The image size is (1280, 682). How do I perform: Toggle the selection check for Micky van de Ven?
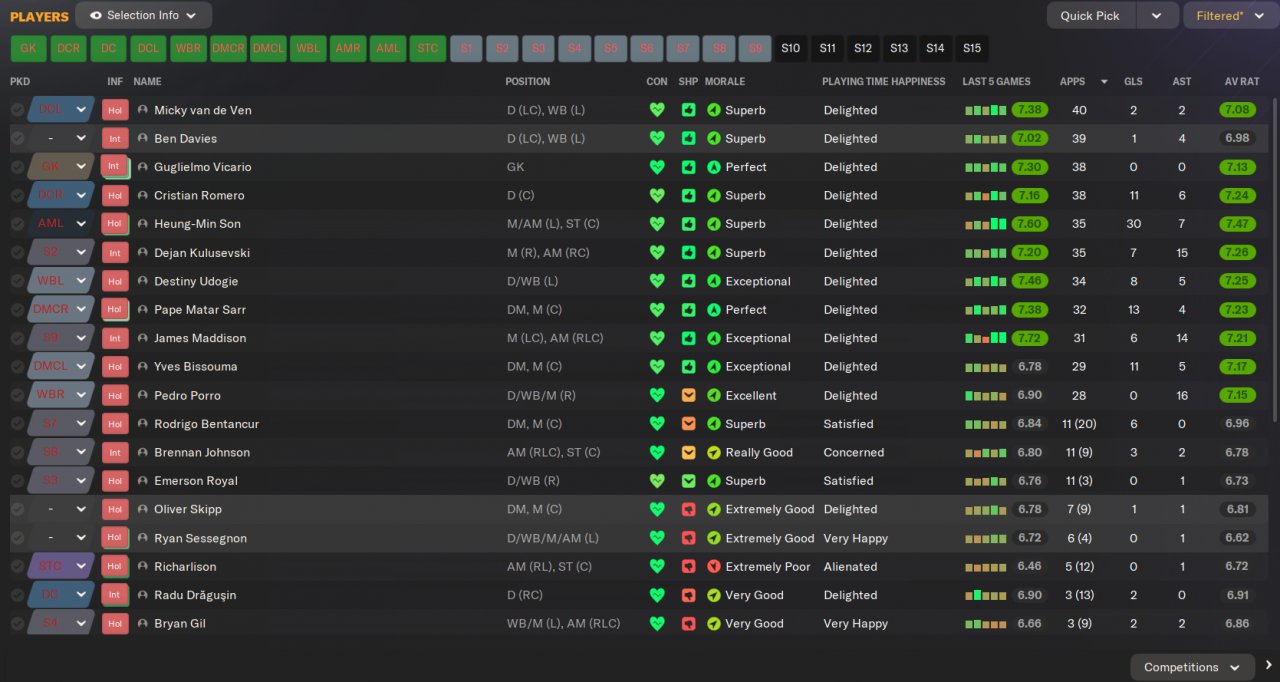pos(17,110)
